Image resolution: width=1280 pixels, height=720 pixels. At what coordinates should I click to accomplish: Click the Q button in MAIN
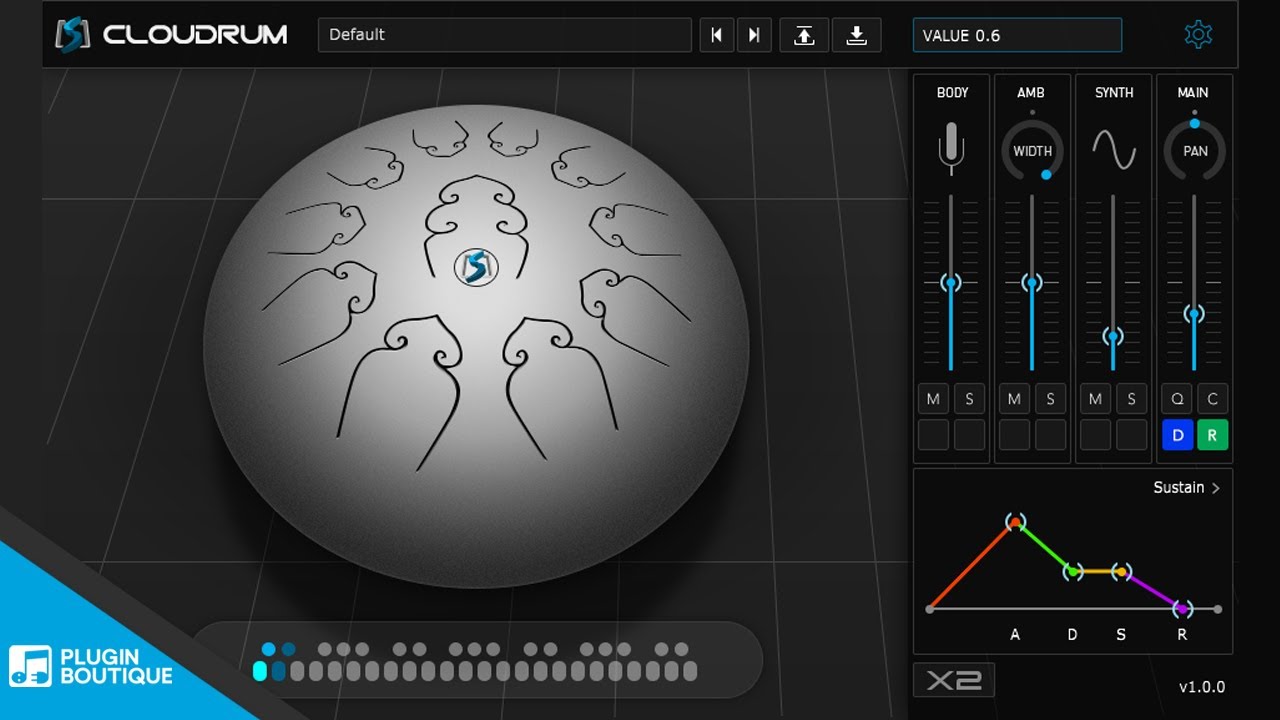coord(1177,399)
